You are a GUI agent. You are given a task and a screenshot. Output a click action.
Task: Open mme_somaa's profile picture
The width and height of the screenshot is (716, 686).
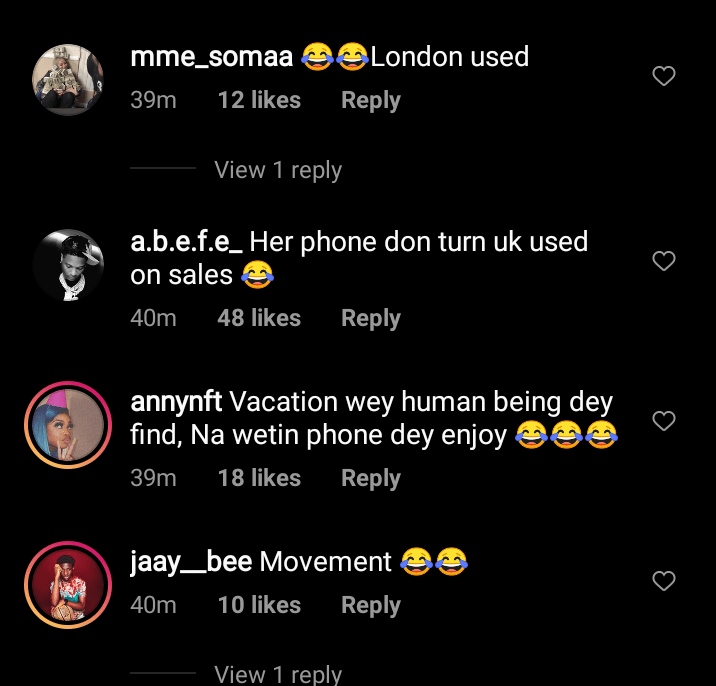point(68,79)
